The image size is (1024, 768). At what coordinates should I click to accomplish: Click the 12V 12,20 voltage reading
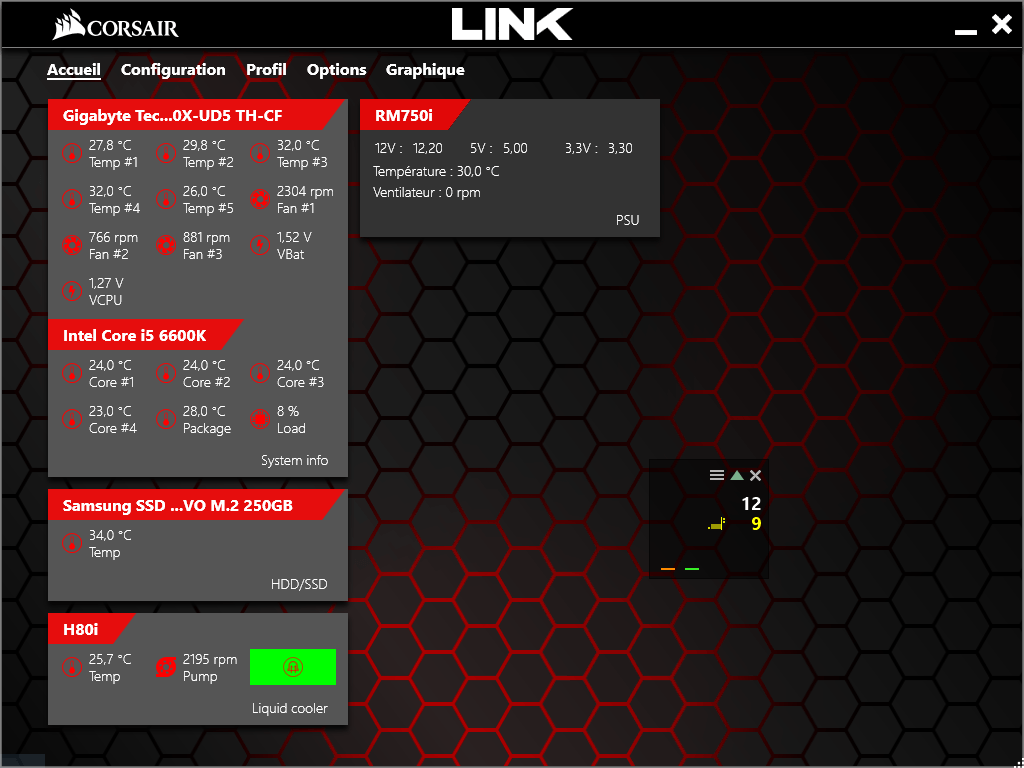(409, 149)
